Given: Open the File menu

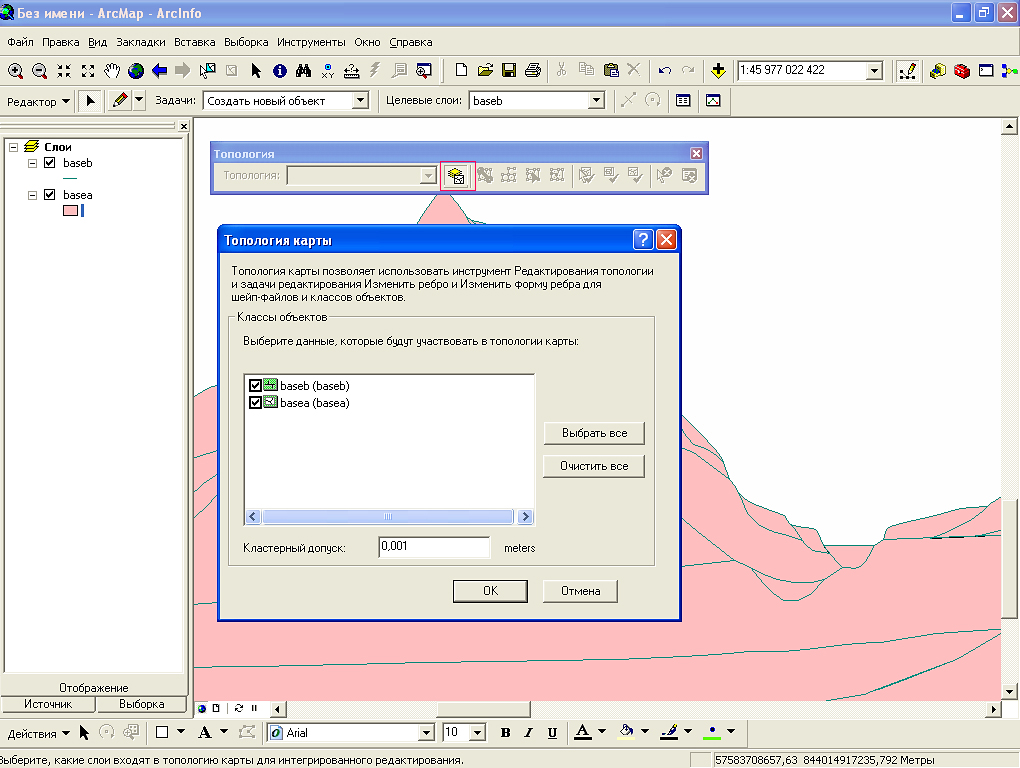Looking at the screenshot, I should pyautogui.click(x=20, y=42).
